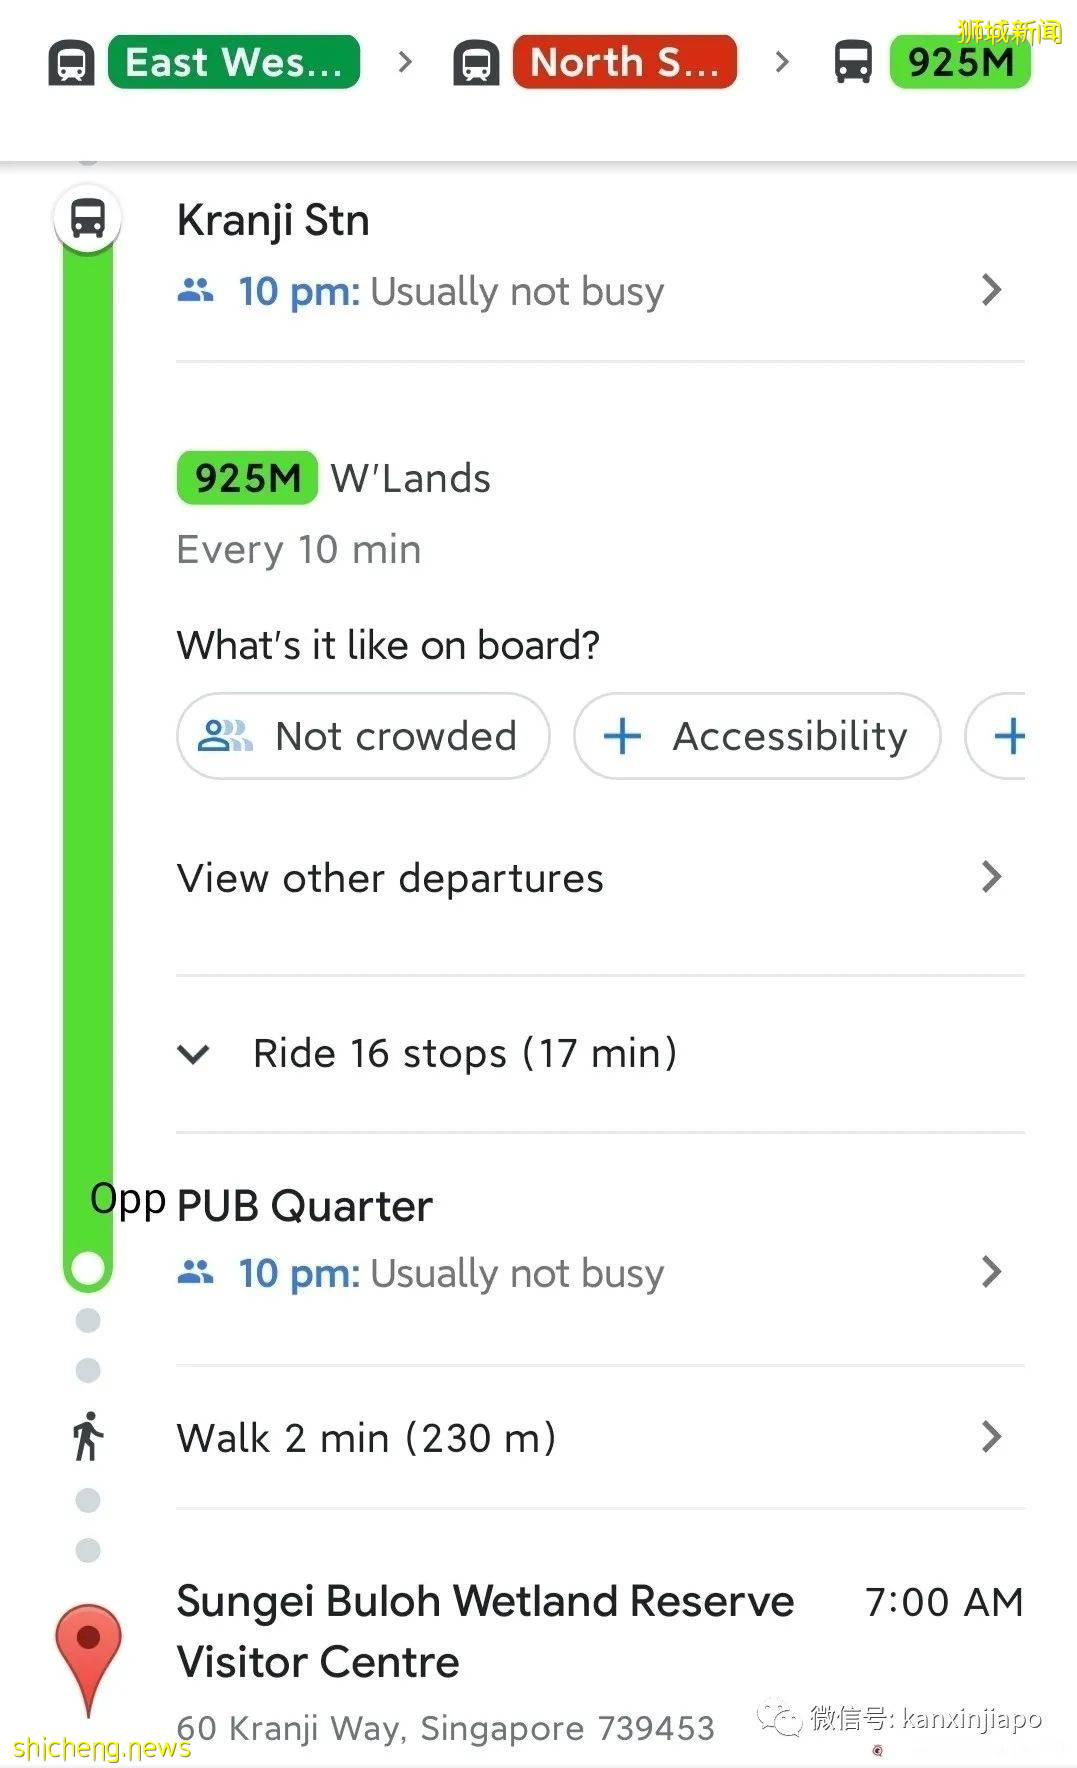Image resolution: width=1077 pixels, height=1768 pixels.
Task: Tap the bus icon beside East West line
Action: click(71, 63)
